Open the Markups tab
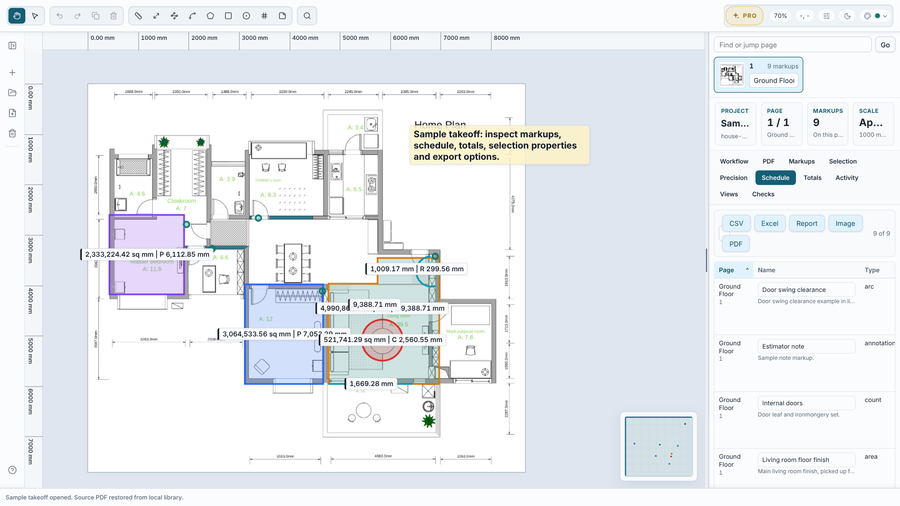The image size is (900, 506). click(x=801, y=162)
